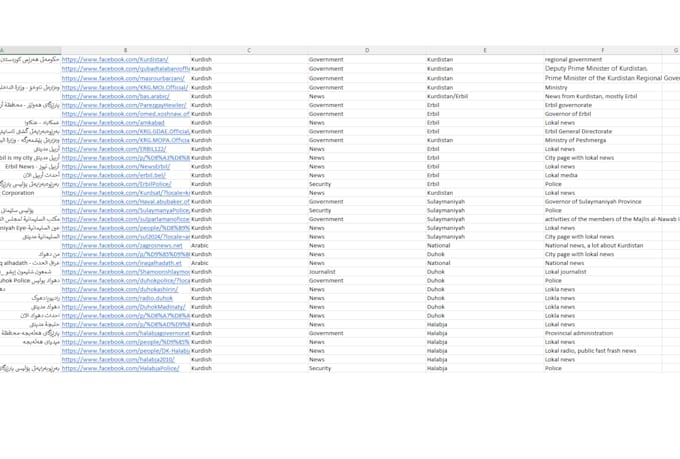Open the facebook.com/ERBIL122/ link
The height and width of the screenshot is (459, 680).
coord(114,149)
